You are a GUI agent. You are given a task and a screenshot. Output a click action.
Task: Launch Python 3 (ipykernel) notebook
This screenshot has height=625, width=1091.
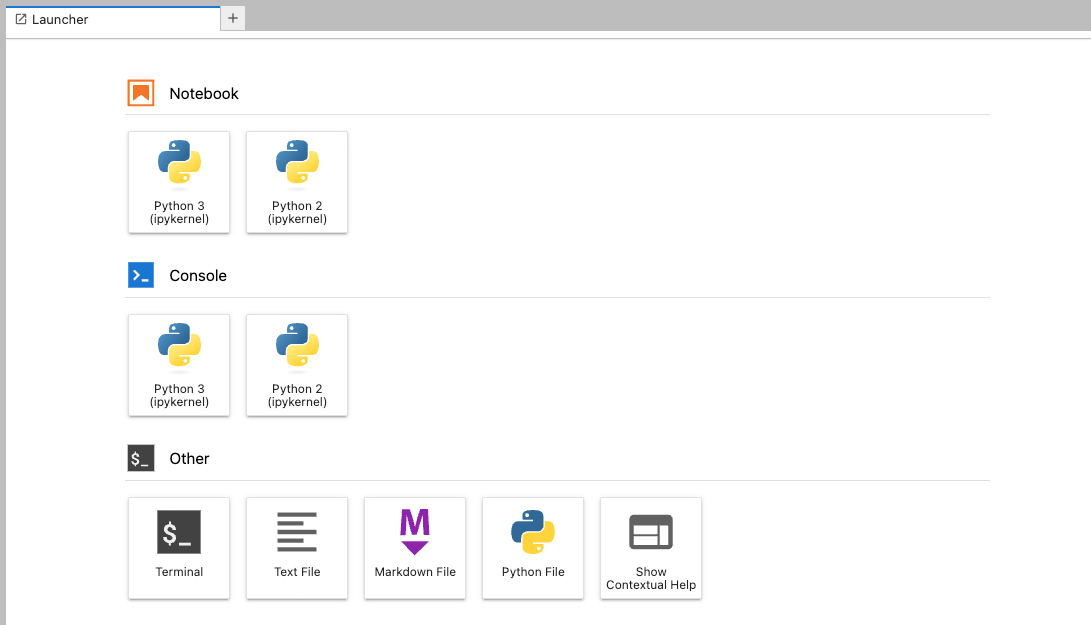(x=179, y=182)
